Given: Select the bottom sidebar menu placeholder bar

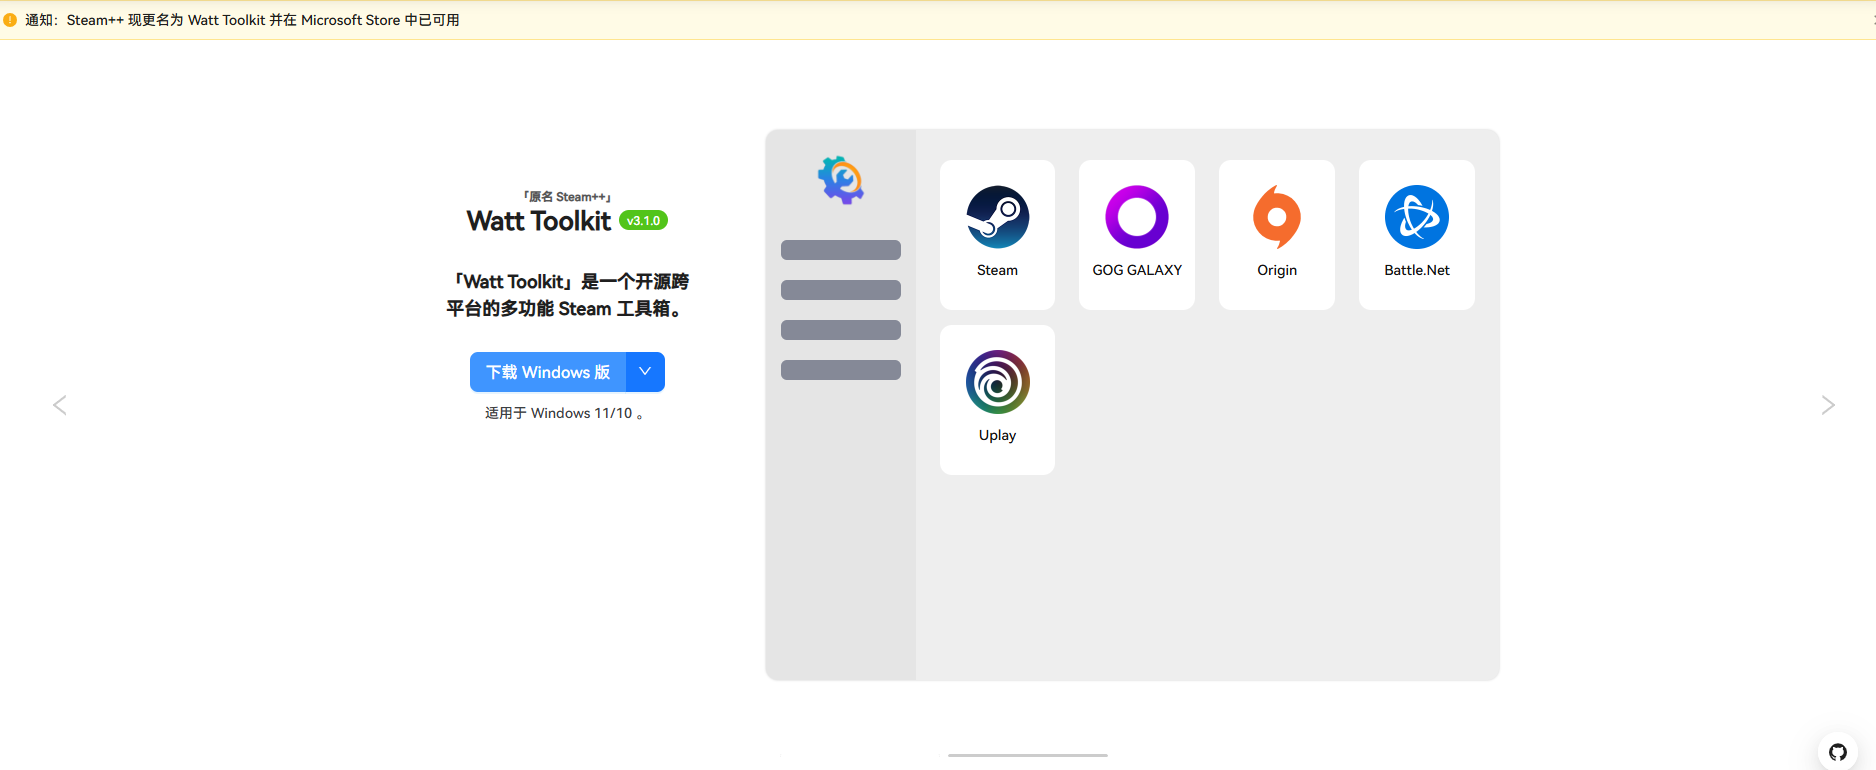Looking at the screenshot, I should point(840,370).
